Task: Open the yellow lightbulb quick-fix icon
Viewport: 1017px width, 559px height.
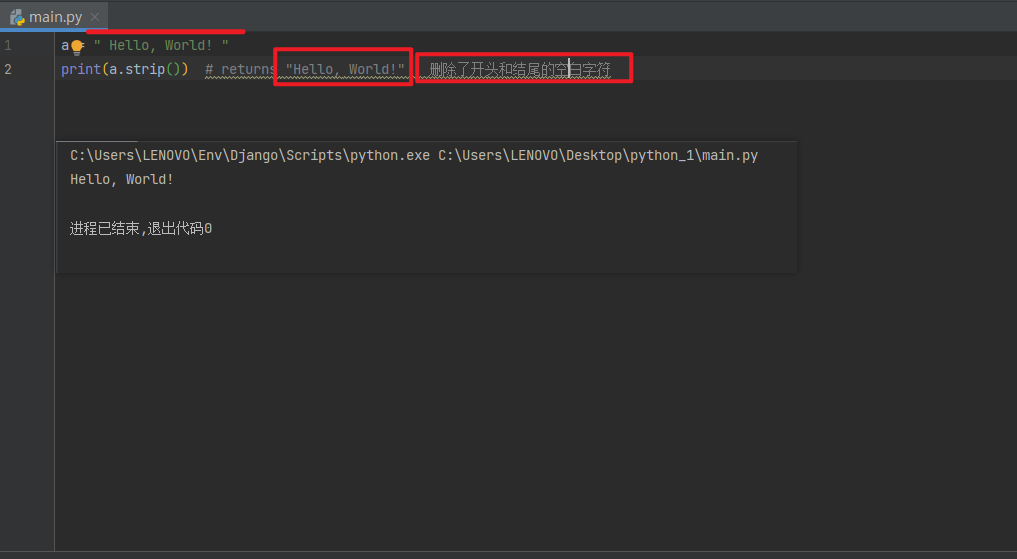Action: (x=77, y=47)
